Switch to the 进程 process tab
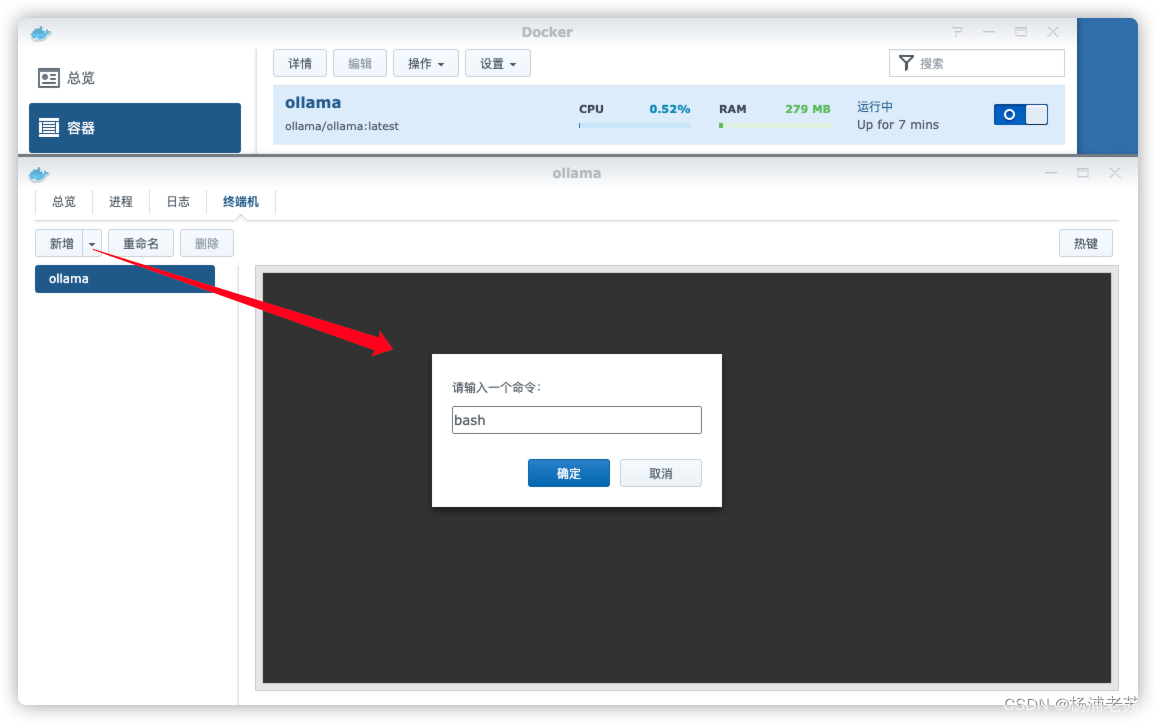This screenshot has width=1156, height=723. tap(121, 202)
